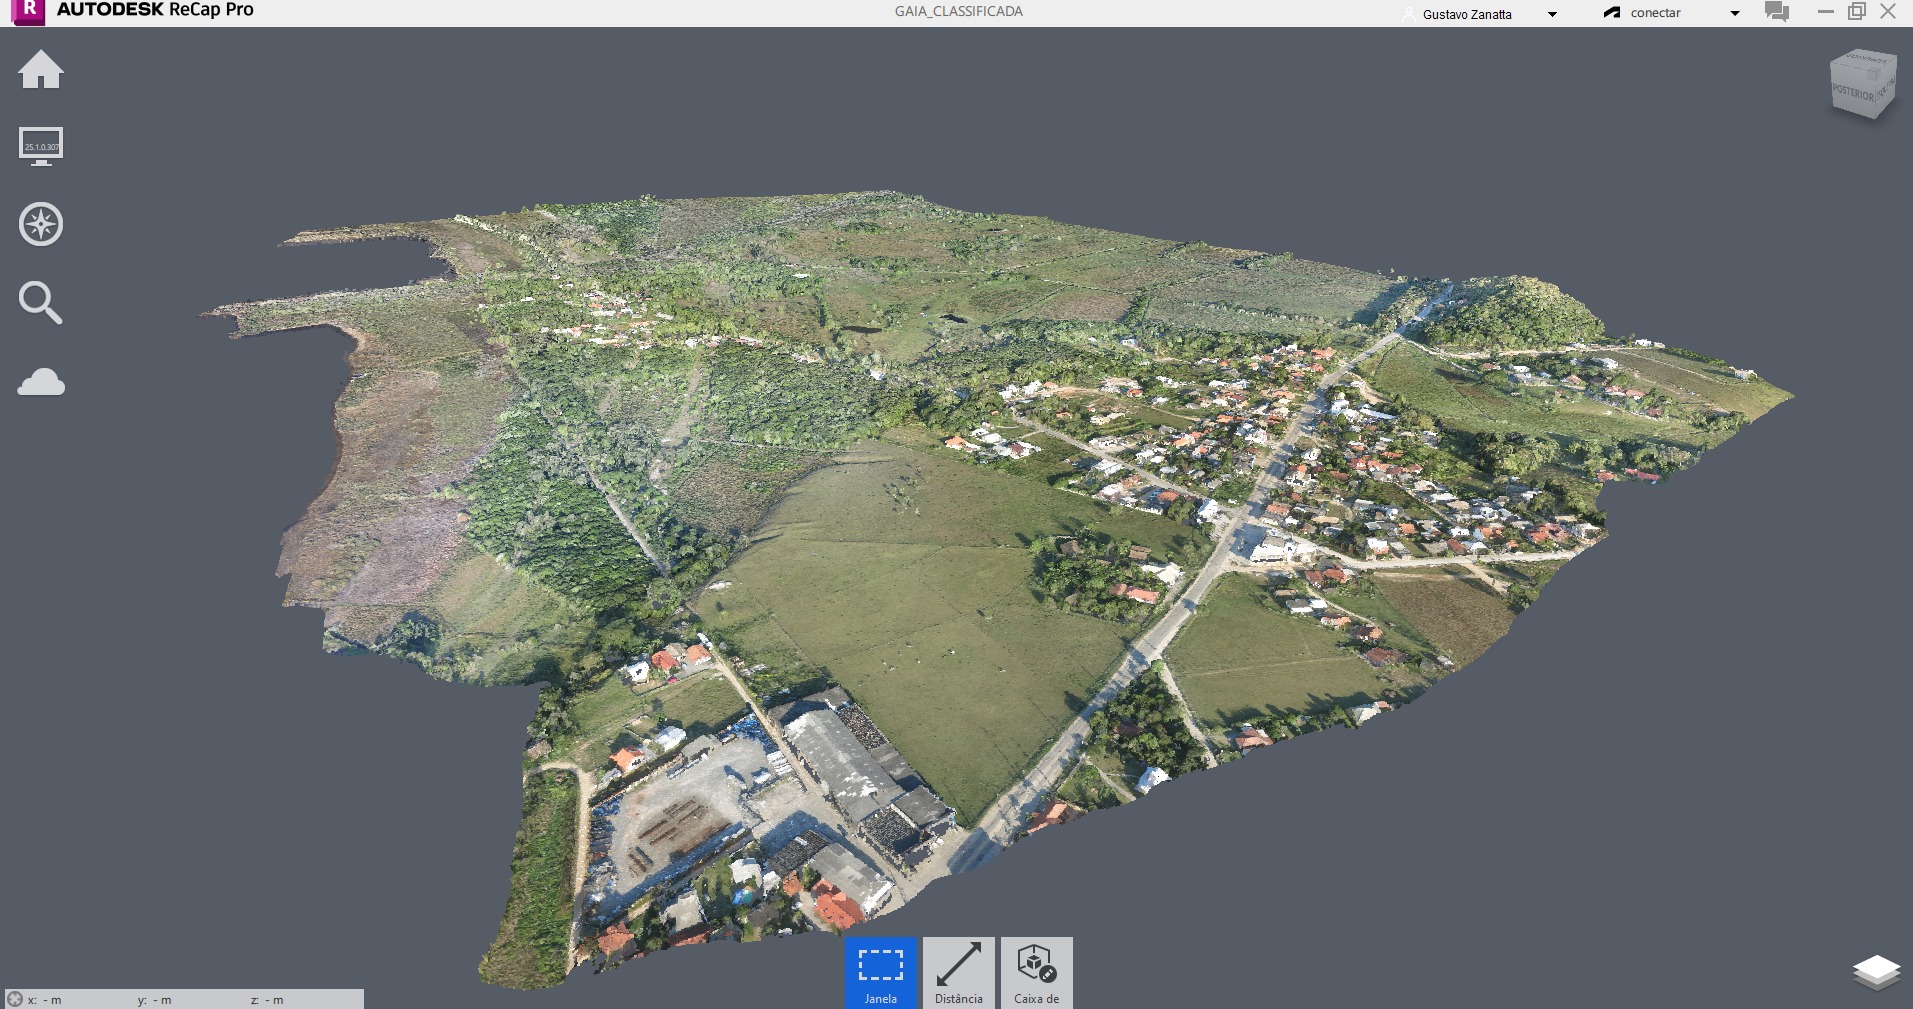Click the z coordinate readout

(267, 1000)
